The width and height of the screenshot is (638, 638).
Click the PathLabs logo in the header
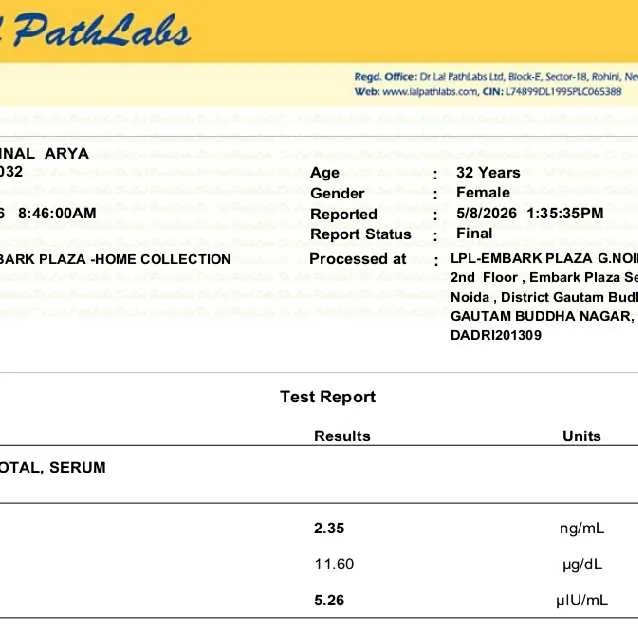tap(96, 31)
